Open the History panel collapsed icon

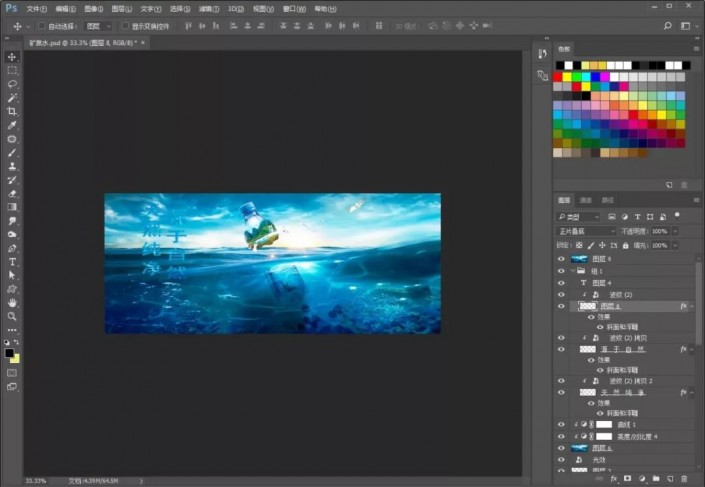tap(542, 54)
